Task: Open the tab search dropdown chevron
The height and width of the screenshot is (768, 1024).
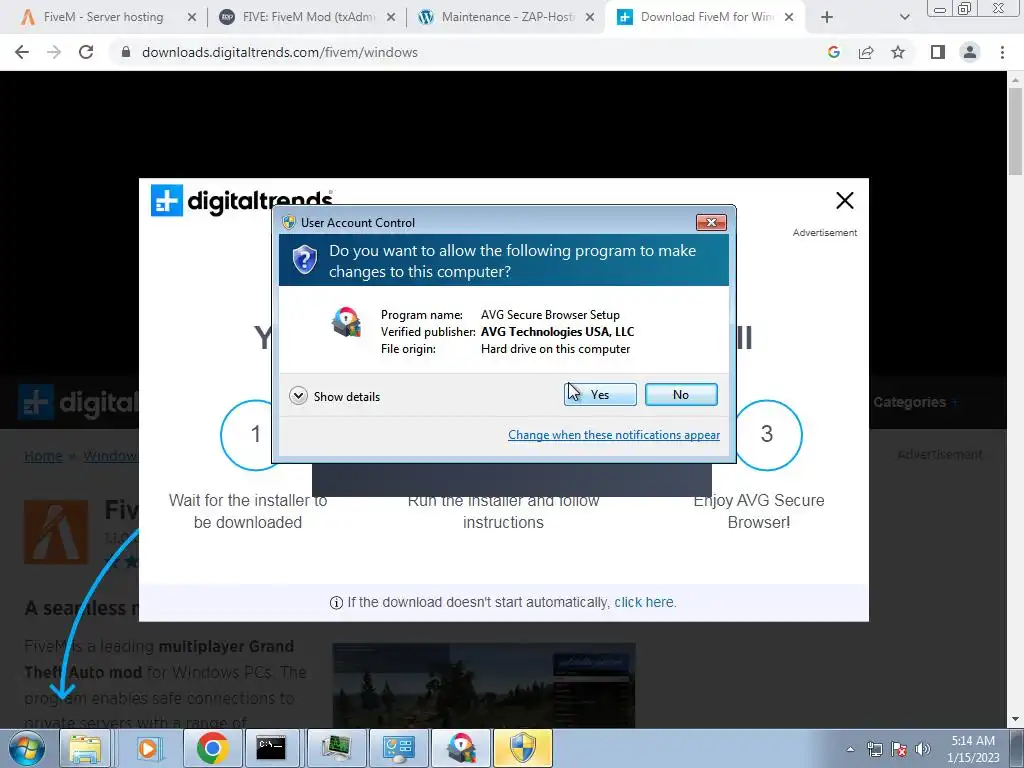Action: coord(904,18)
